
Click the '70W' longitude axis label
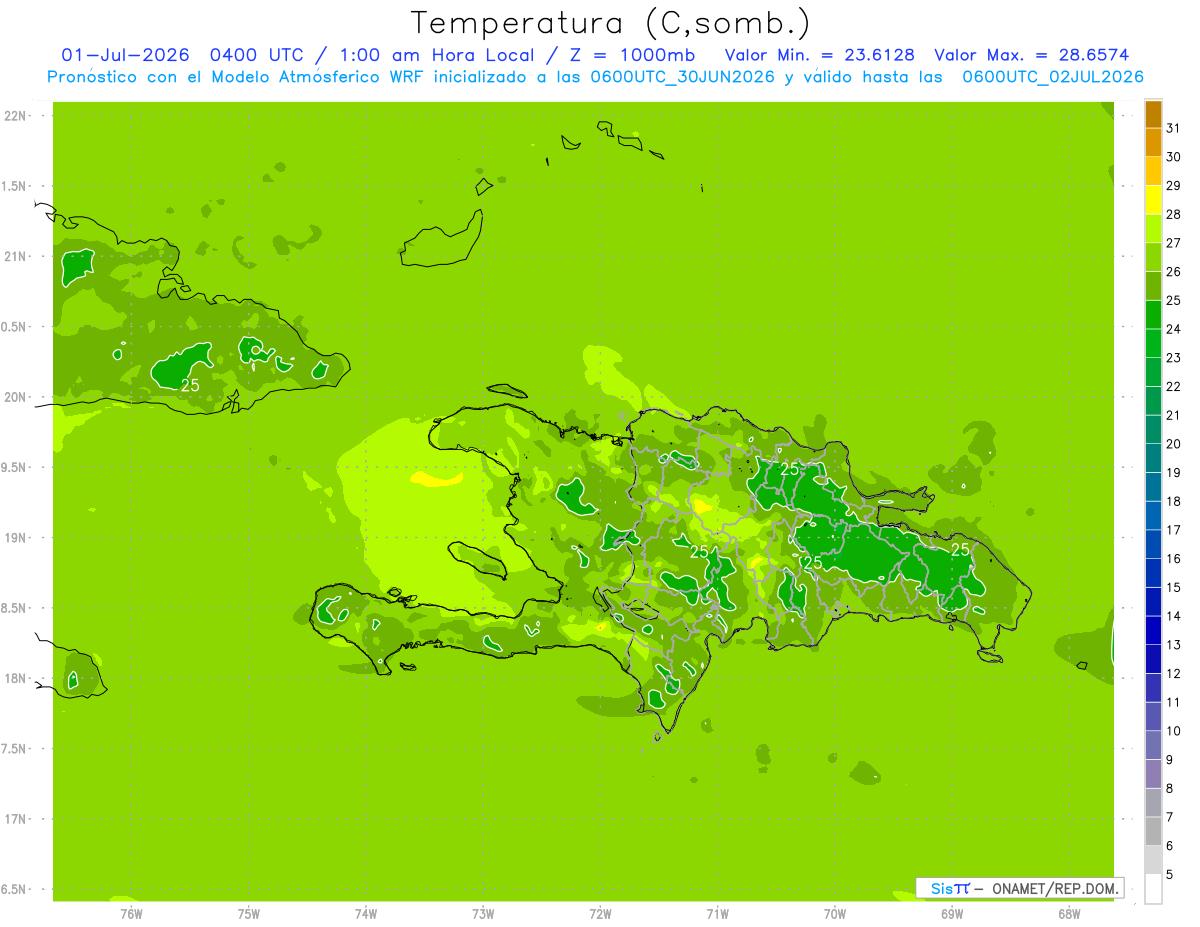[x=835, y=914]
